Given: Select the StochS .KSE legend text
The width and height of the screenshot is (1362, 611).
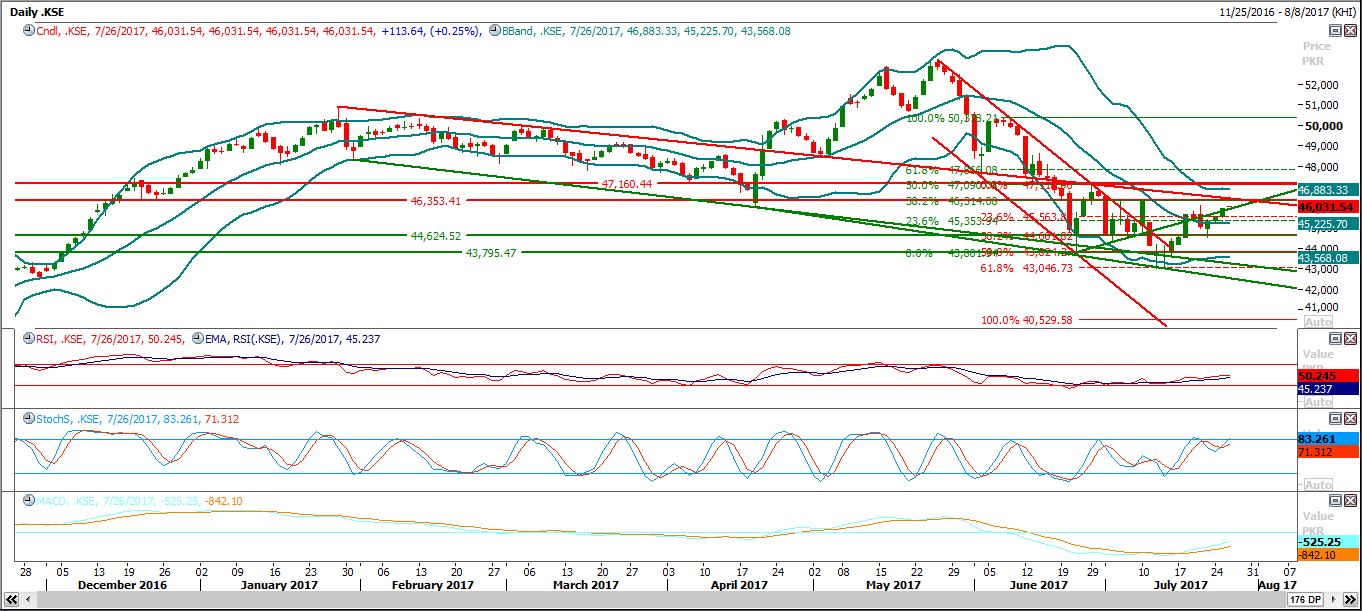Looking at the screenshot, I should coord(138,419).
